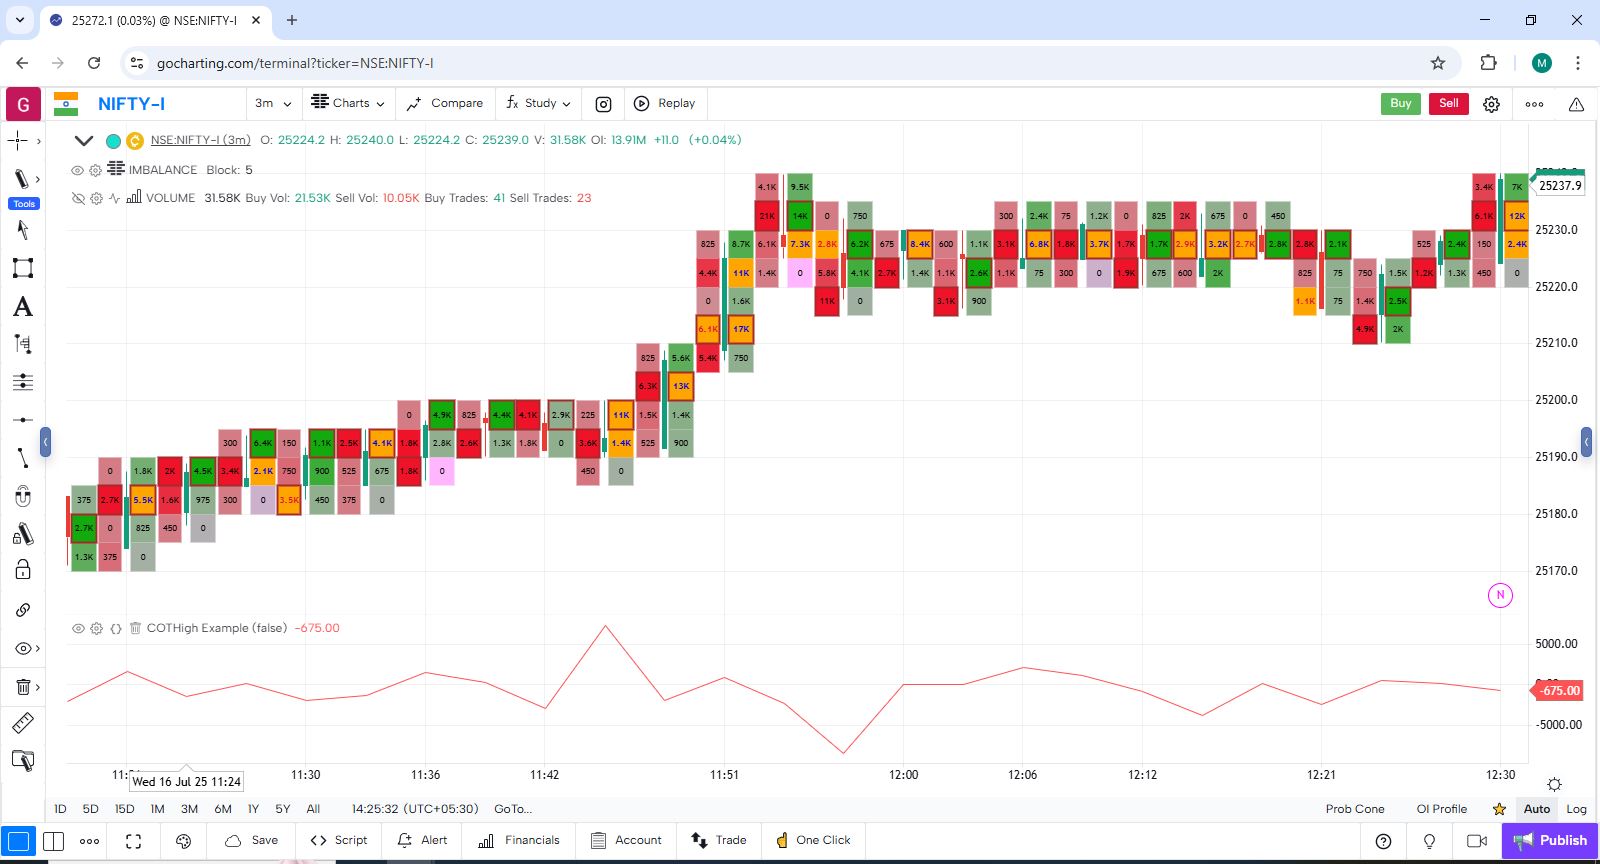Image resolution: width=1600 pixels, height=864 pixels.
Task: Select the 1M time range
Action: click(157, 809)
